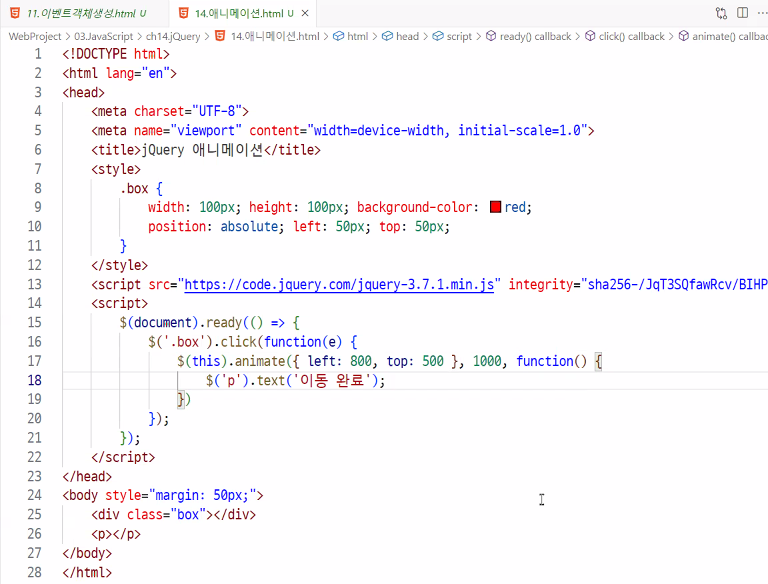Click line number 28 in the gutter
The width and height of the screenshot is (768, 584).
(34, 572)
